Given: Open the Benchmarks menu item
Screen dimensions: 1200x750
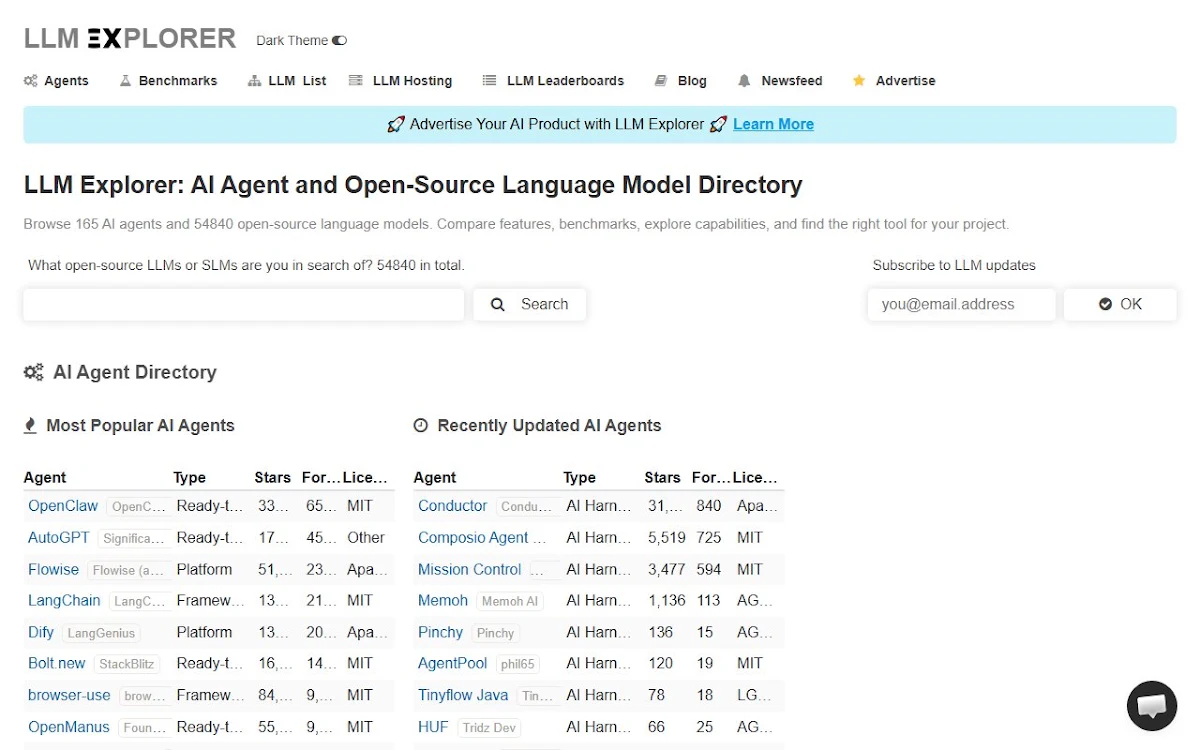Looking at the screenshot, I should point(168,81).
